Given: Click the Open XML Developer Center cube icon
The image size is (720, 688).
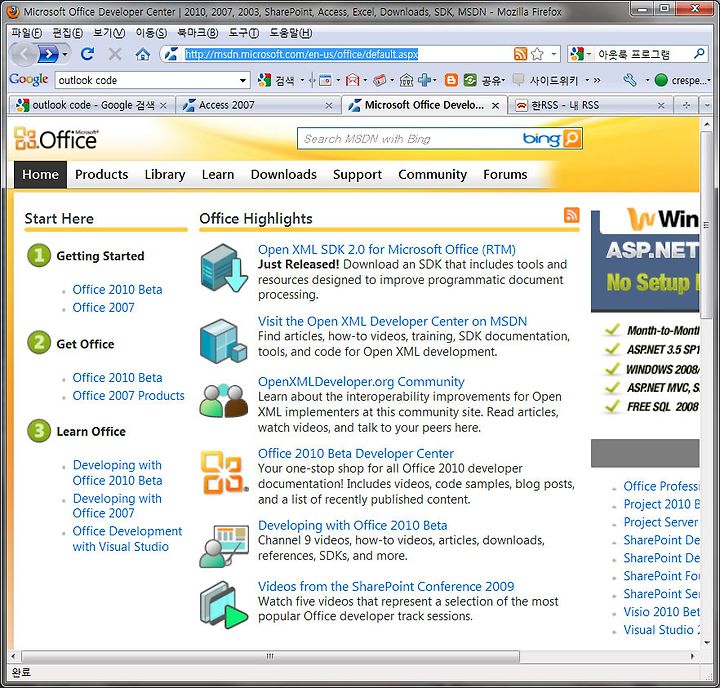Looking at the screenshot, I should pos(224,341).
